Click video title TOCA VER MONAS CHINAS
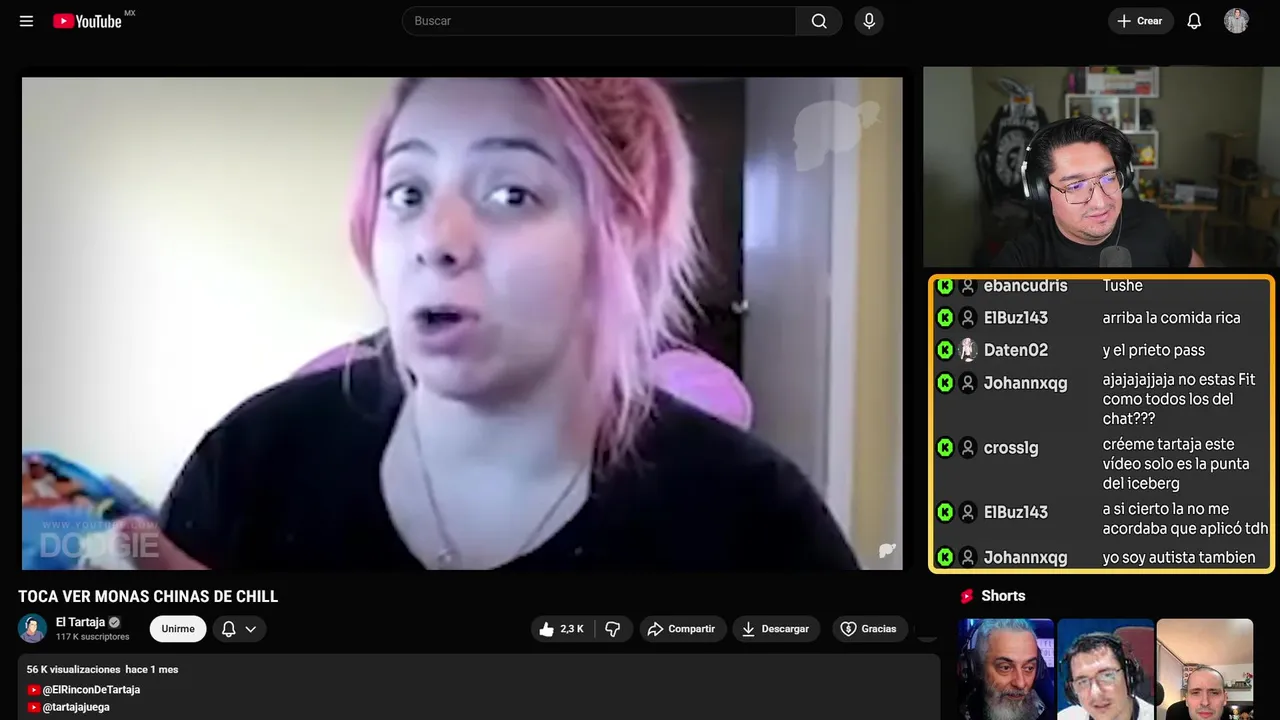1280x720 pixels. click(x=148, y=597)
